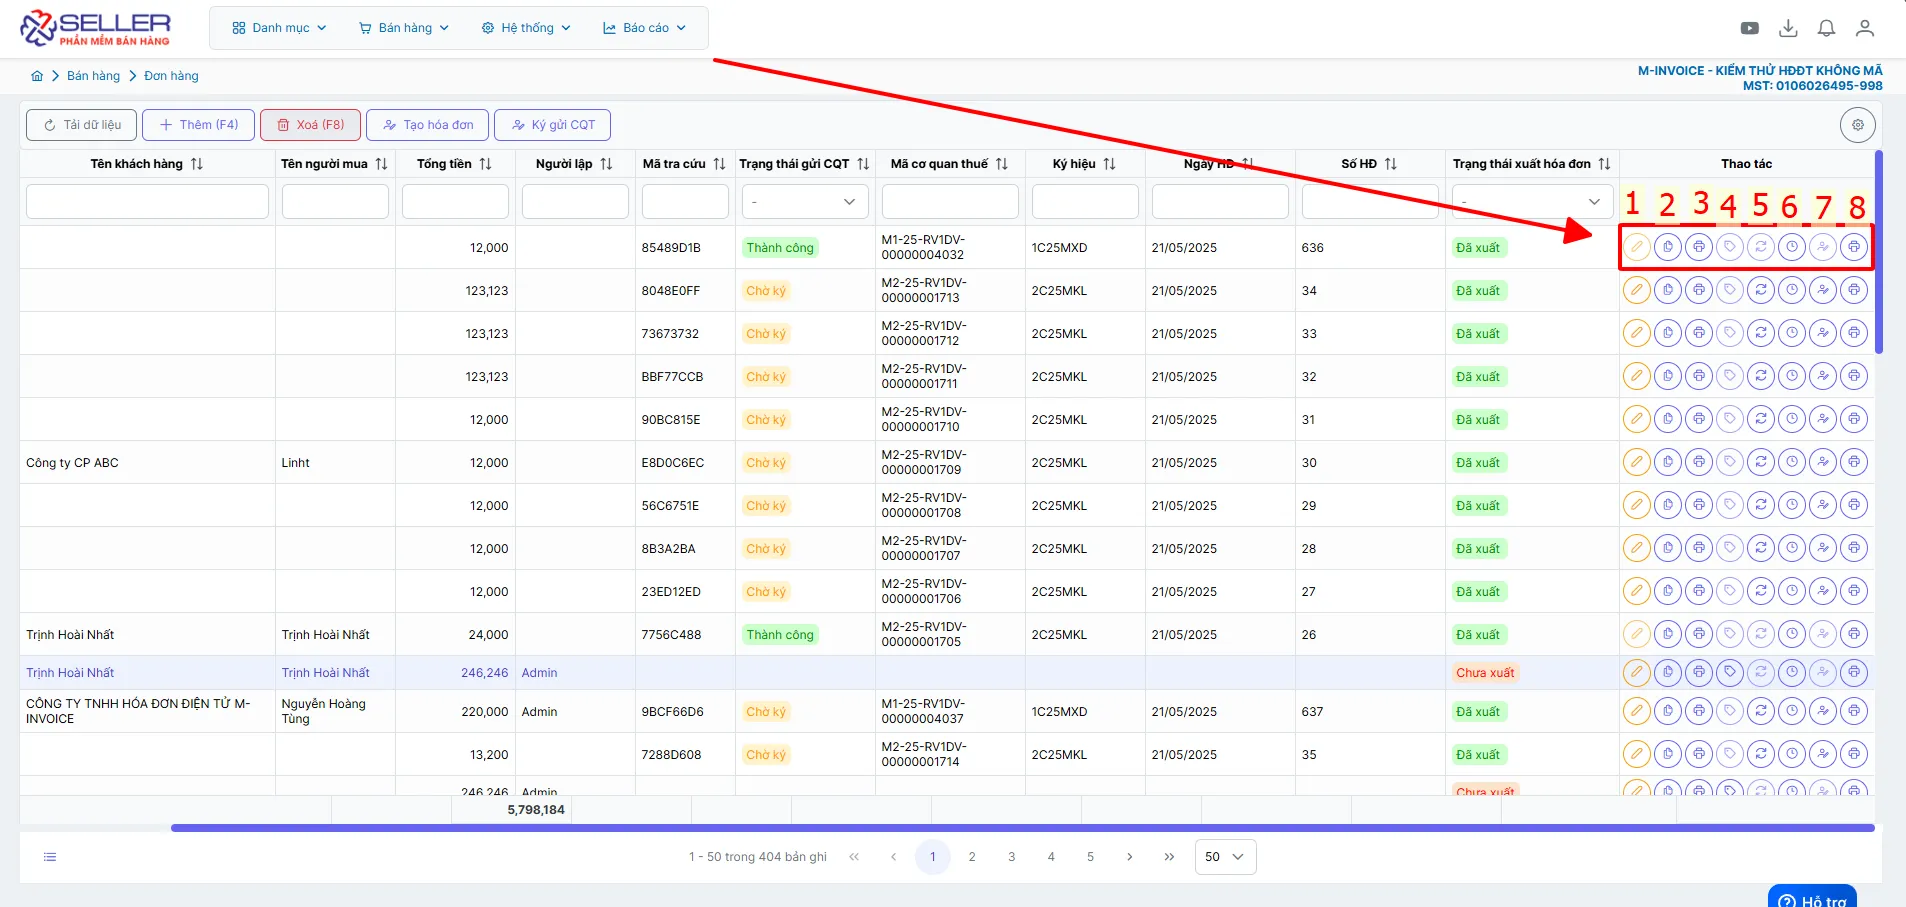1906x907 pixels.
Task: Sort by Tên khách hàng column arrows
Action: point(197,164)
